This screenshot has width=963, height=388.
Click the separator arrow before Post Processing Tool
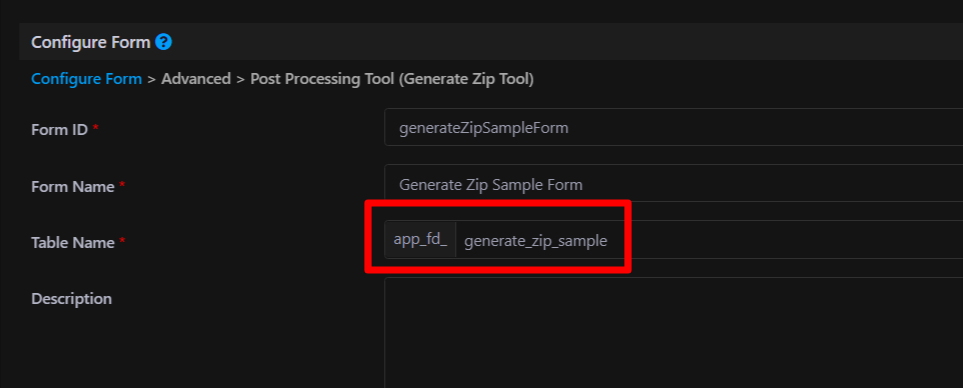[x=240, y=80]
